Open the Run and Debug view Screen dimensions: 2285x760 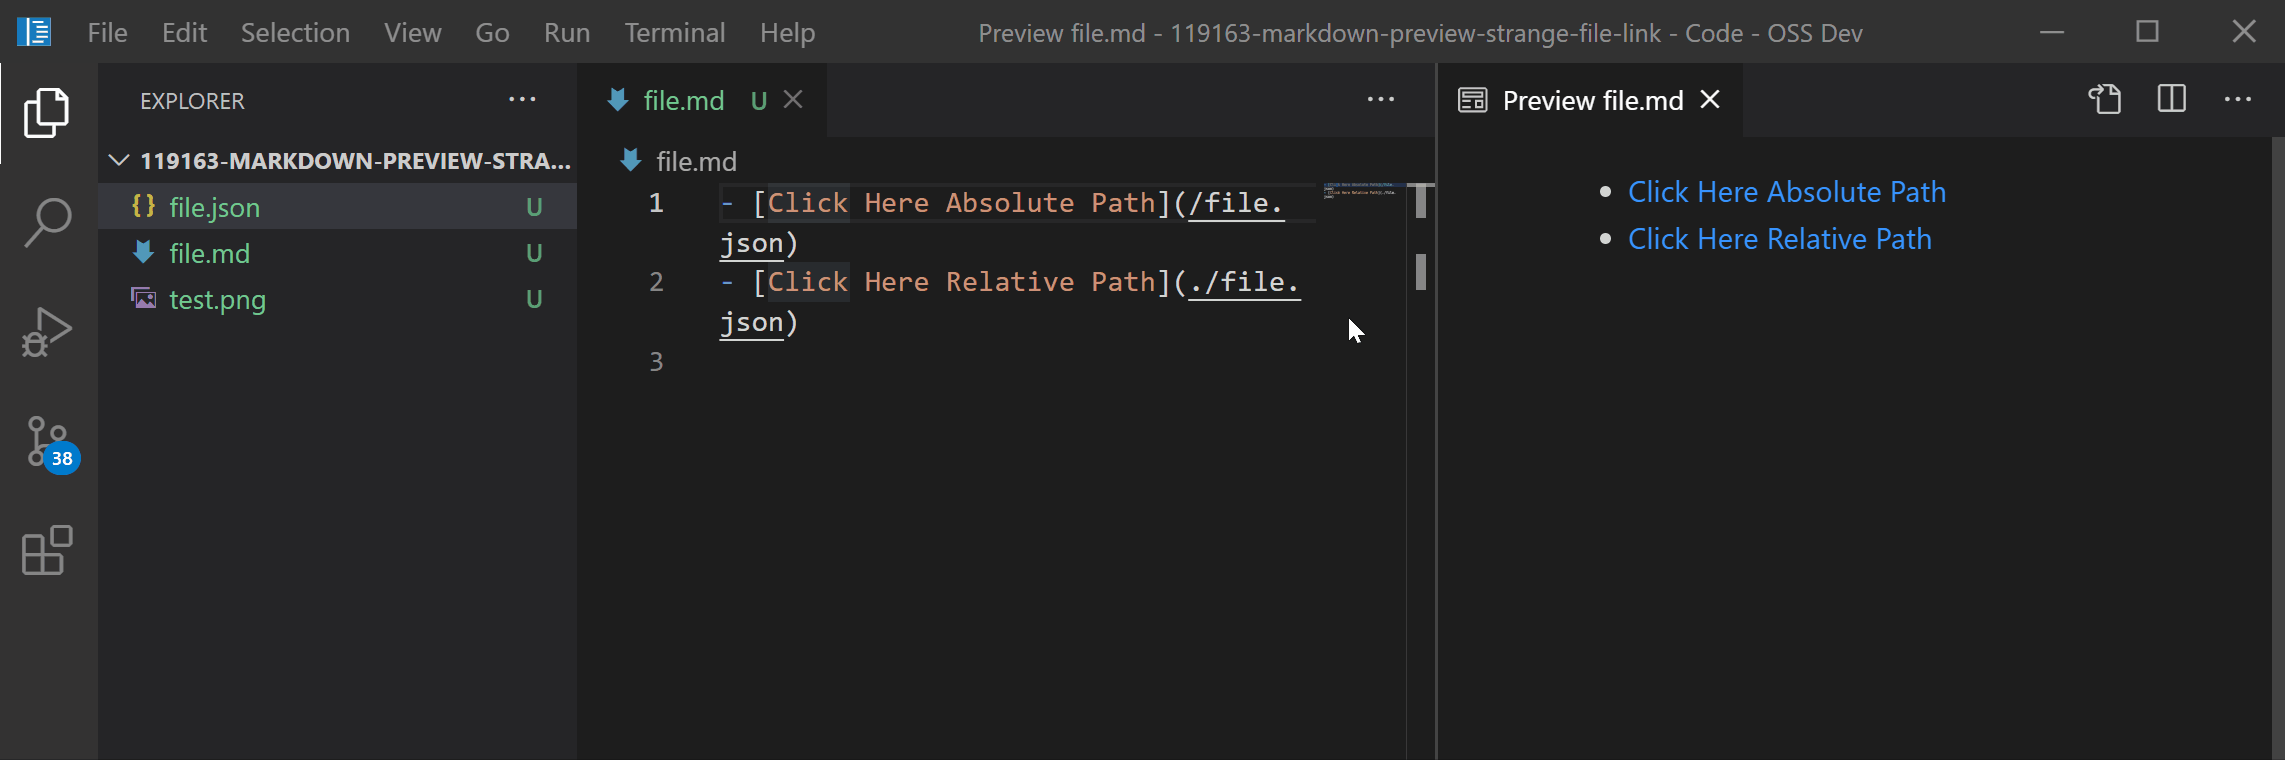coord(47,332)
